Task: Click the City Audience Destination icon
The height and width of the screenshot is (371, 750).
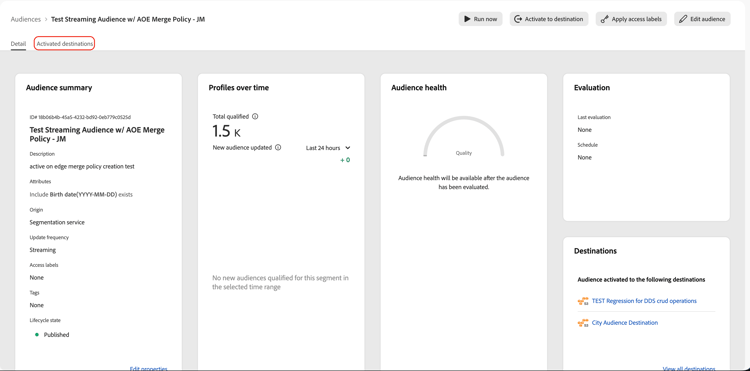Action: coord(583,323)
